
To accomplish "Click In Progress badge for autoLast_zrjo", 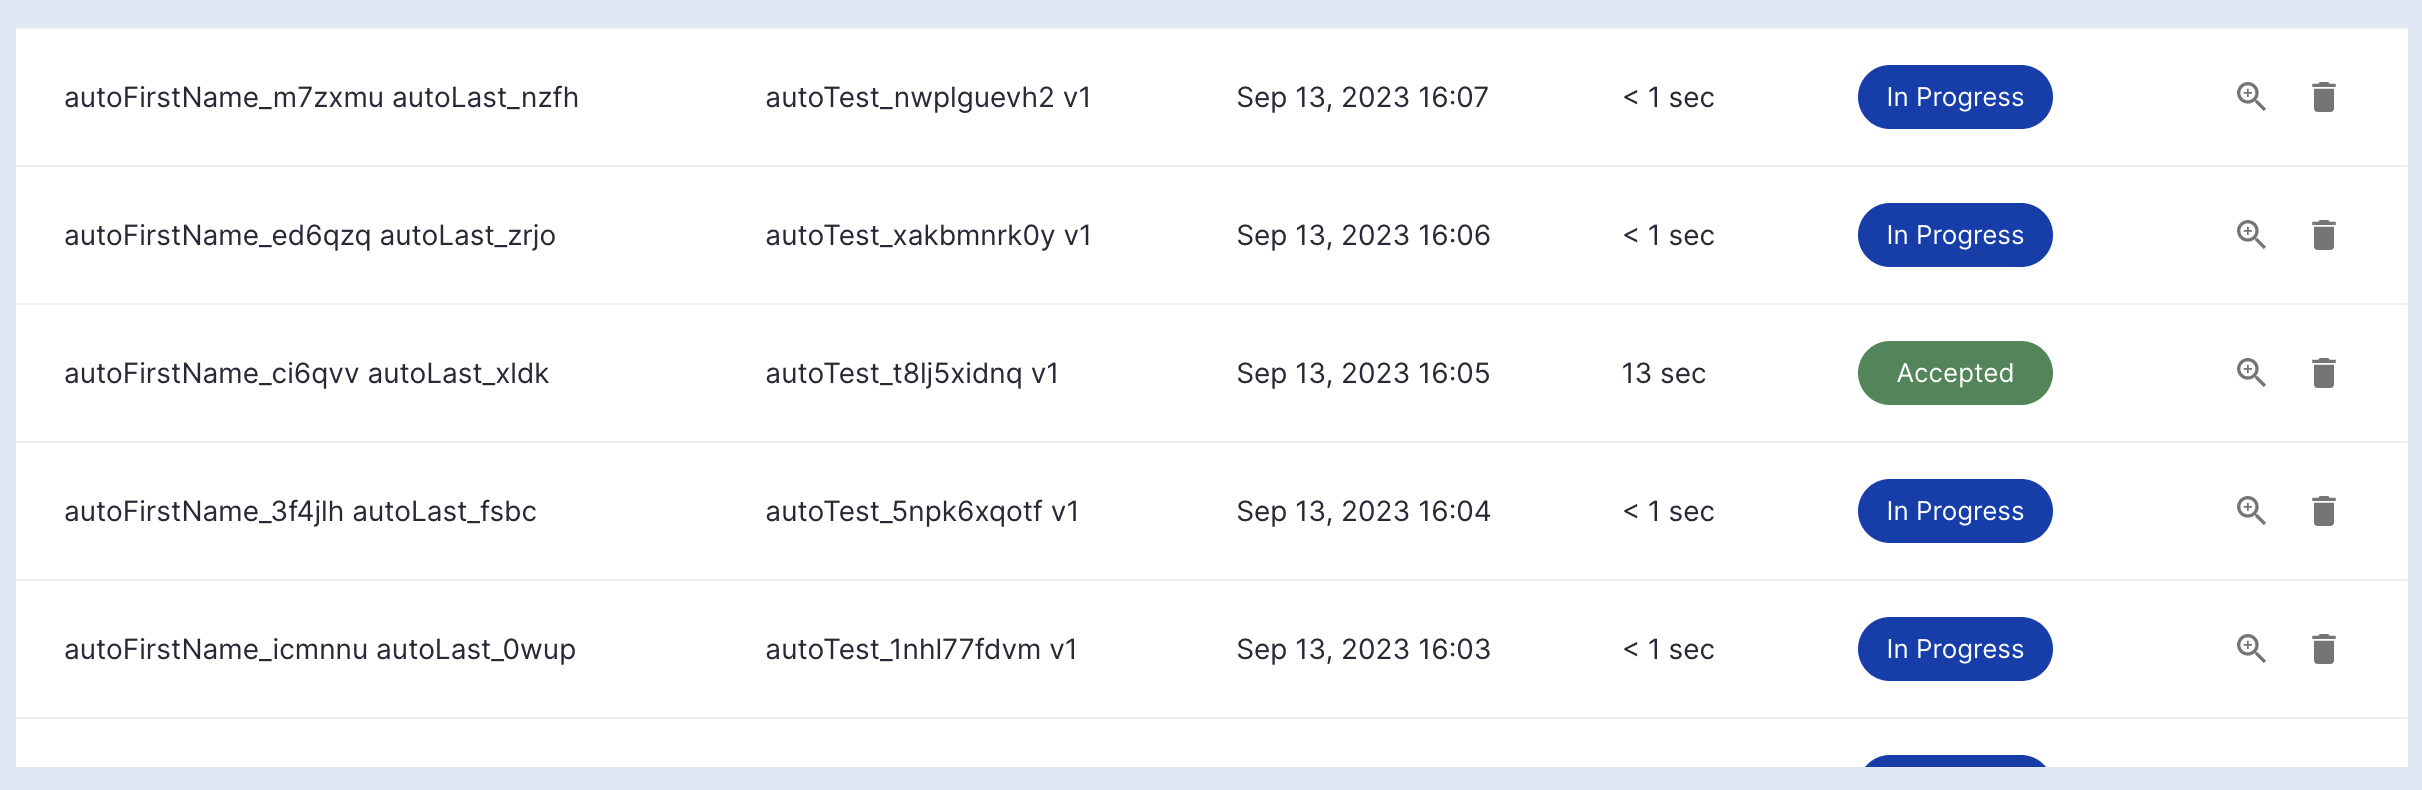I will (1955, 235).
